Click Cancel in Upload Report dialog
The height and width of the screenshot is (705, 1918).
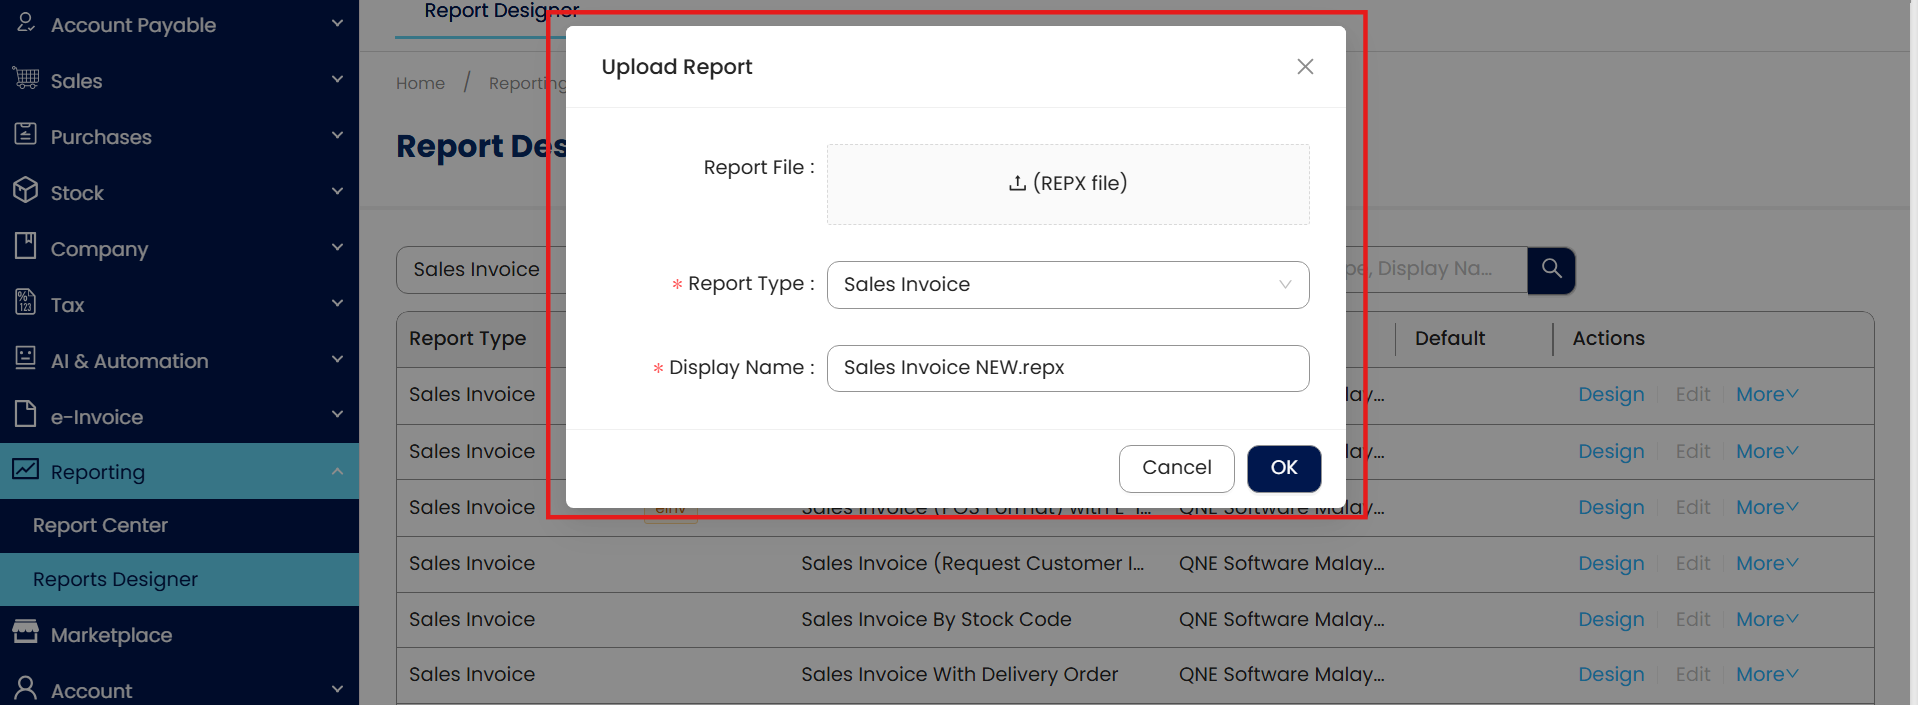(x=1176, y=468)
